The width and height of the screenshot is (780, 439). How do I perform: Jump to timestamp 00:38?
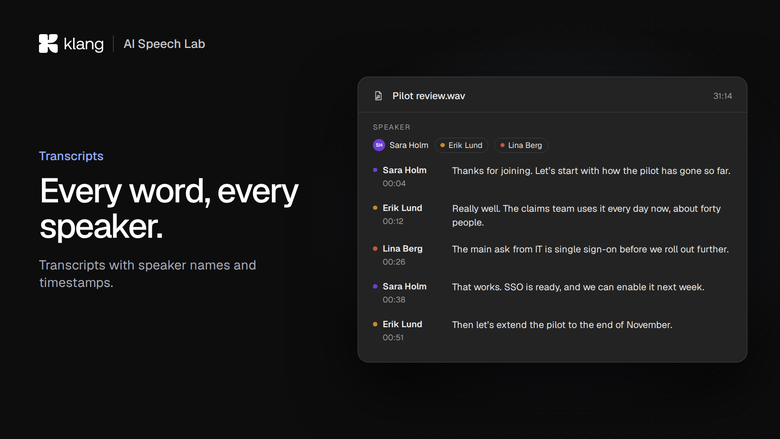point(394,300)
